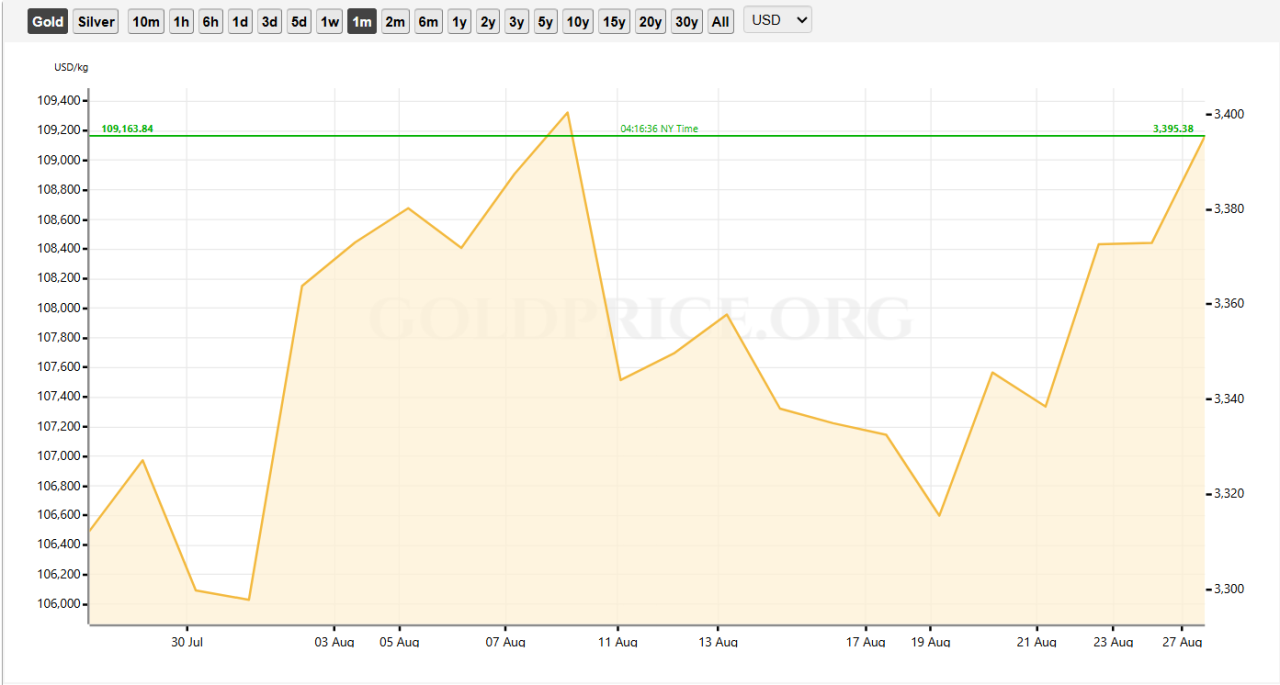Choose the 10y range button

click(578, 21)
